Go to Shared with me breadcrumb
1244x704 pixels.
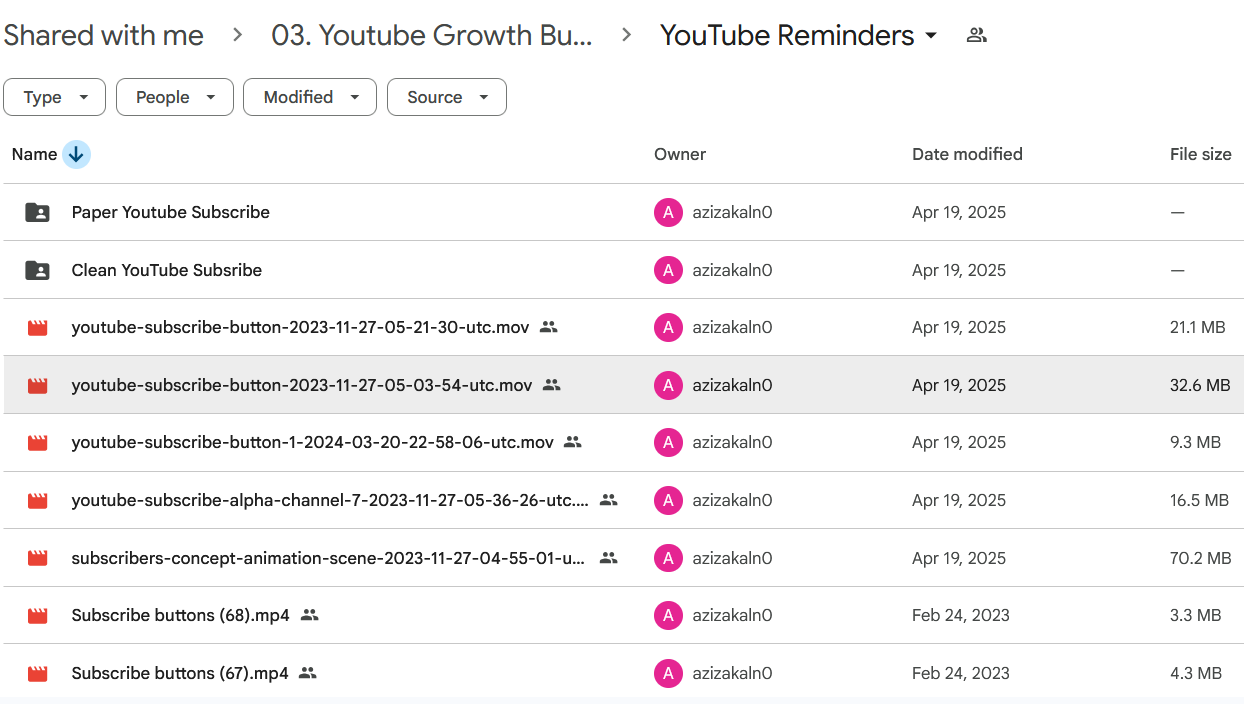pyautogui.click(x=103, y=36)
